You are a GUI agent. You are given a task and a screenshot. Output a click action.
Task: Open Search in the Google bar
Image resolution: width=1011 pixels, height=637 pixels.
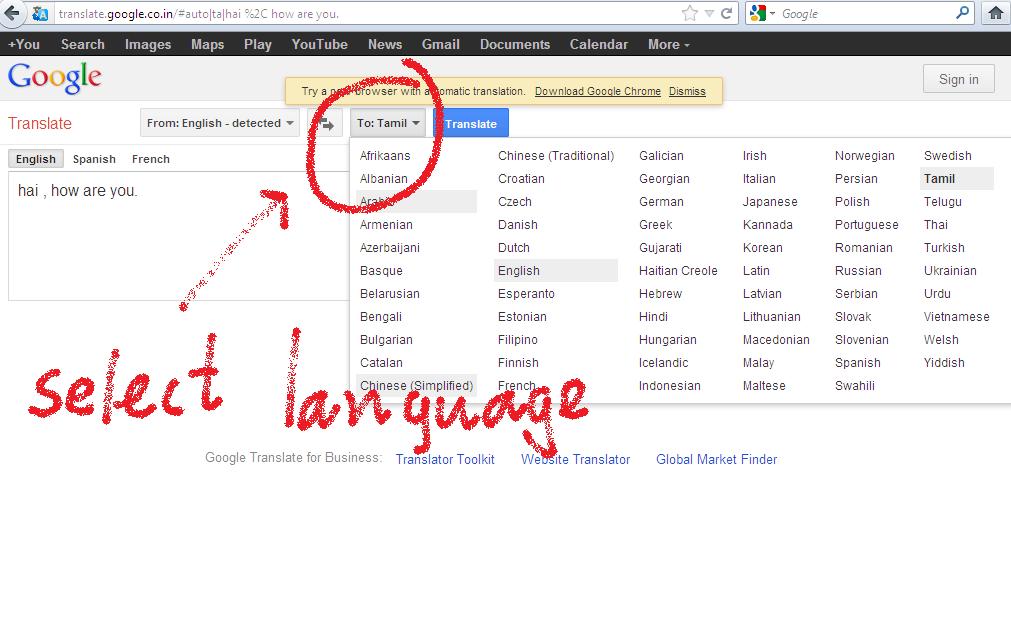pyautogui.click(x=83, y=44)
